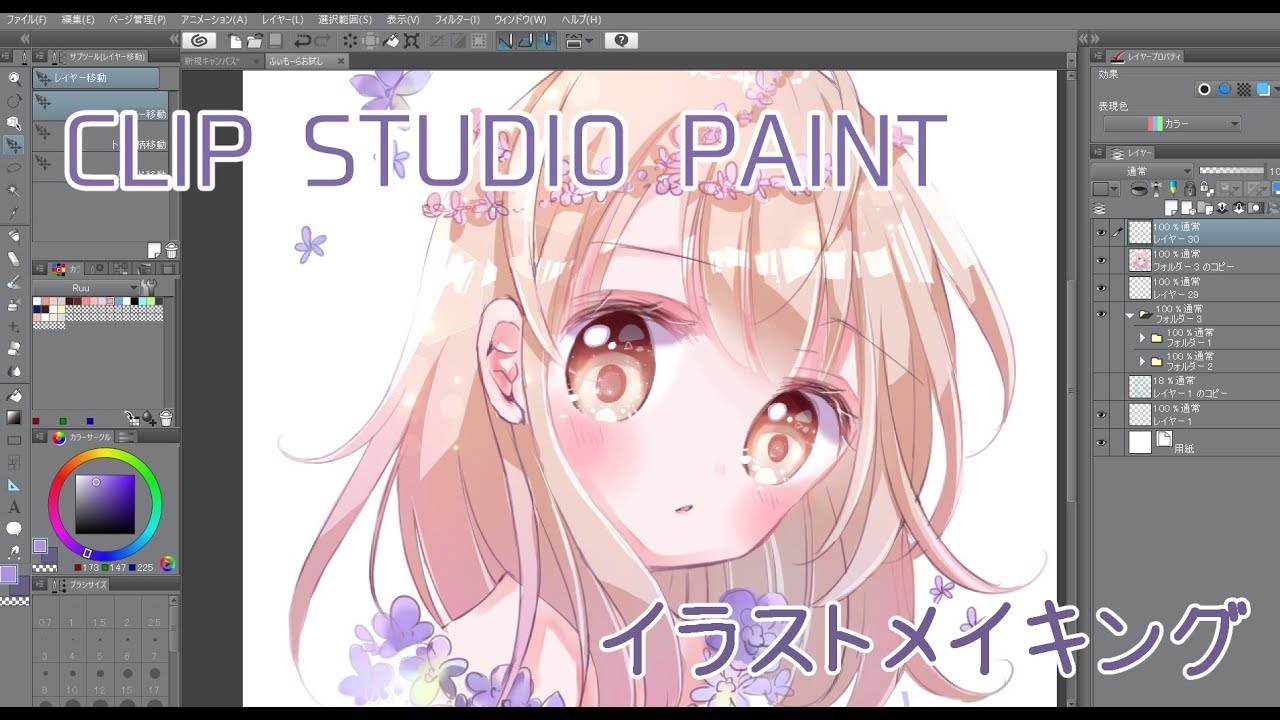Select the Rotate view tool
The width and height of the screenshot is (1280, 720).
14,101
